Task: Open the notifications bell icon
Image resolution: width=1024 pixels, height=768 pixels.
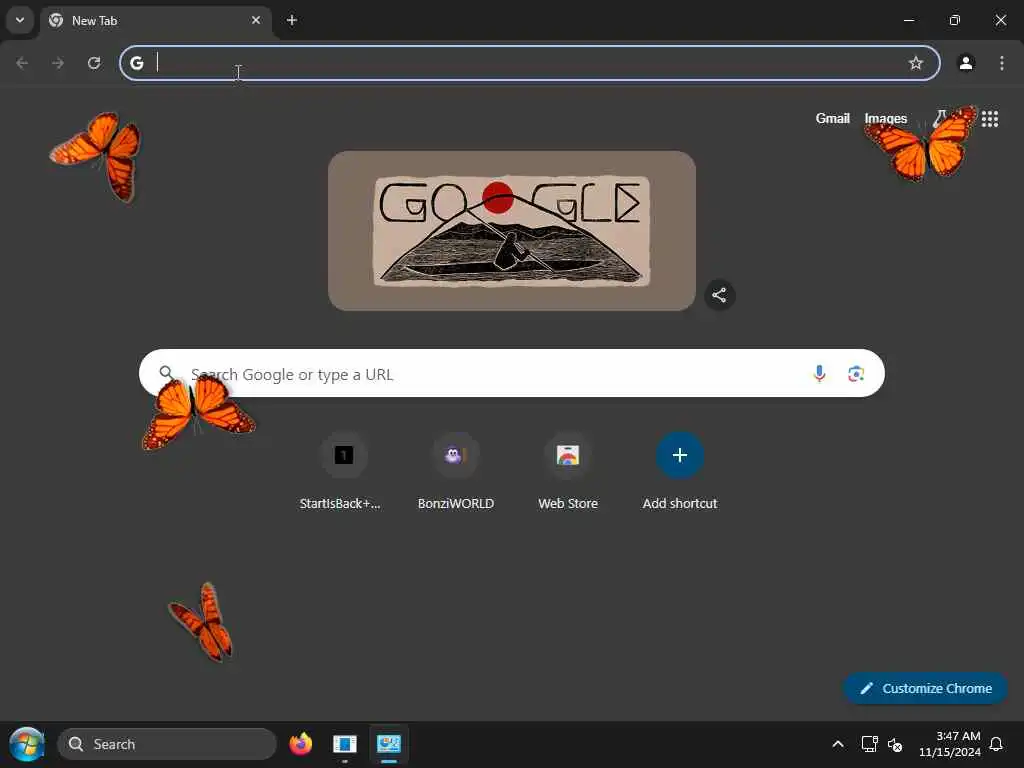Action: 996,744
